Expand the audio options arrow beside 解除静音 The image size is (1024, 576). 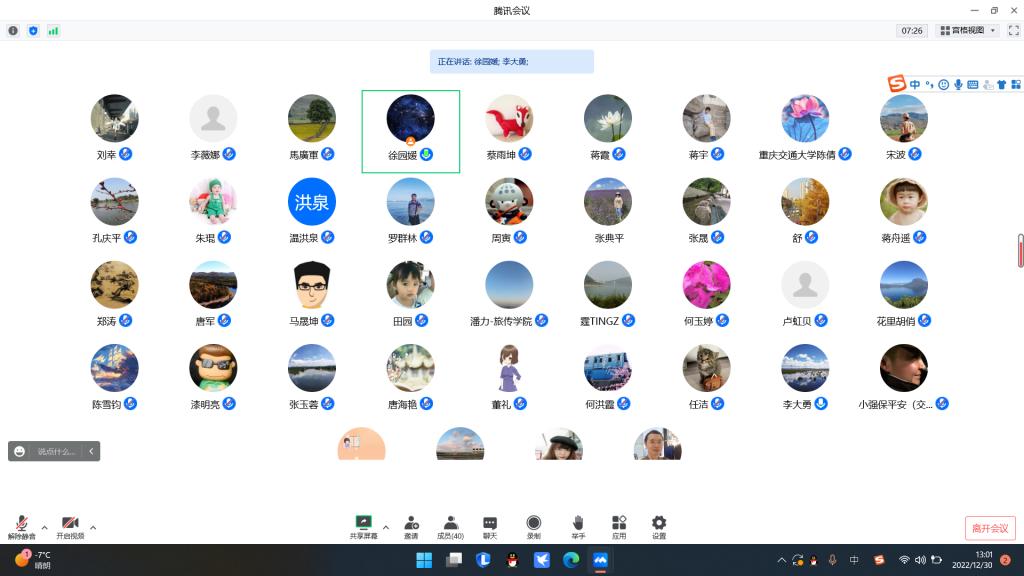pos(44,527)
